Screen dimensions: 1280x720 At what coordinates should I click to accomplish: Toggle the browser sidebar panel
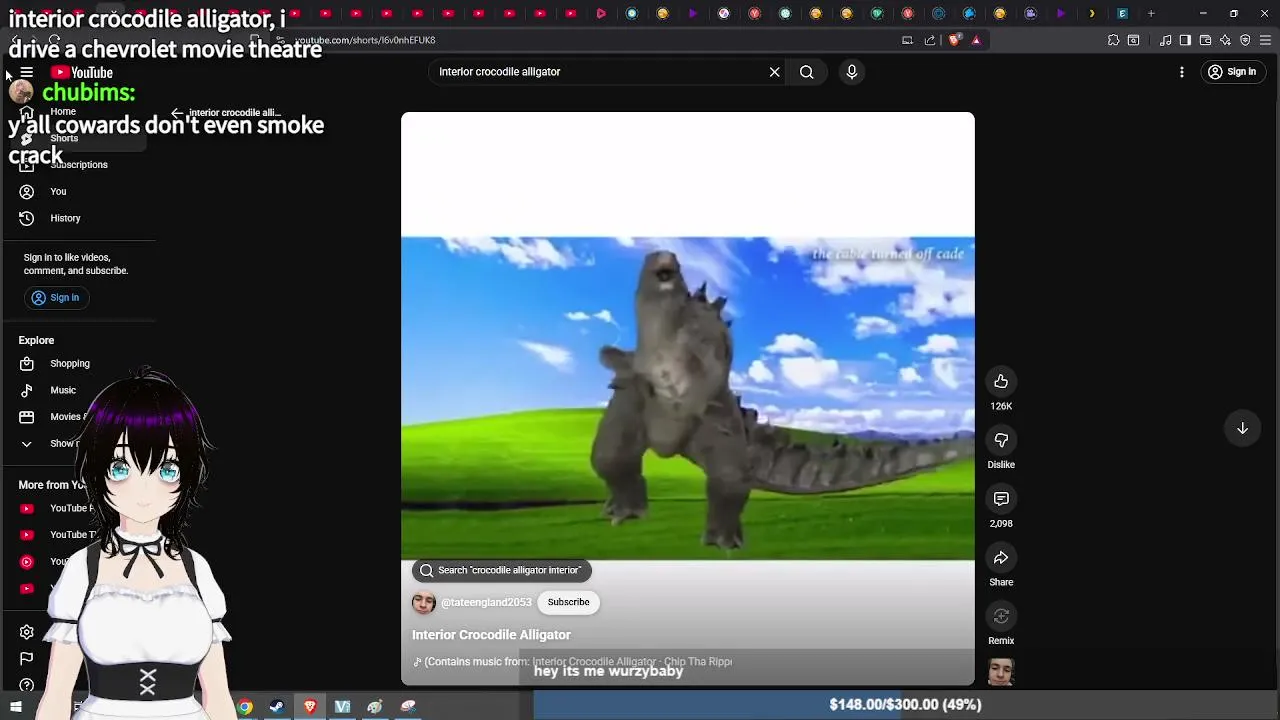[1185, 40]
